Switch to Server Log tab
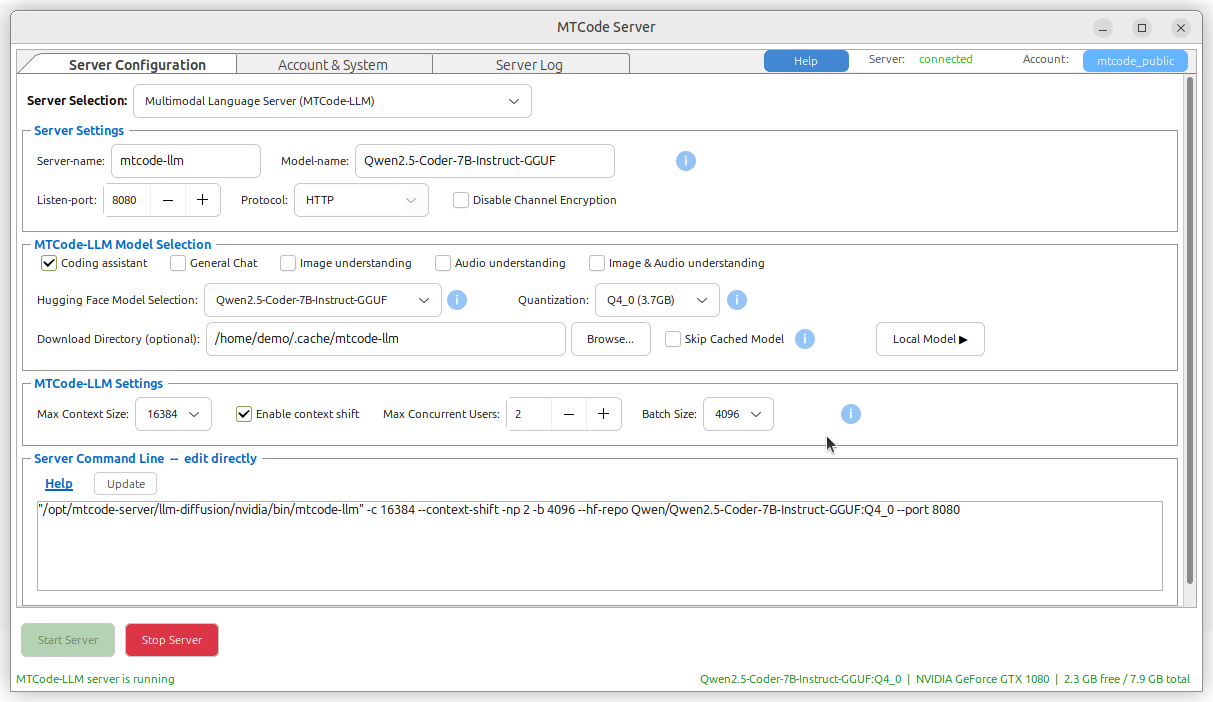Screen dimensions: 1213x702 pos(529,65)
